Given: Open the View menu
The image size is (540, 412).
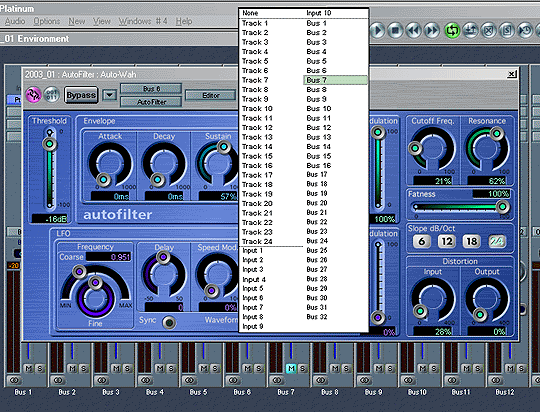Looking at the screenshot, I should [x=102, y=21].
